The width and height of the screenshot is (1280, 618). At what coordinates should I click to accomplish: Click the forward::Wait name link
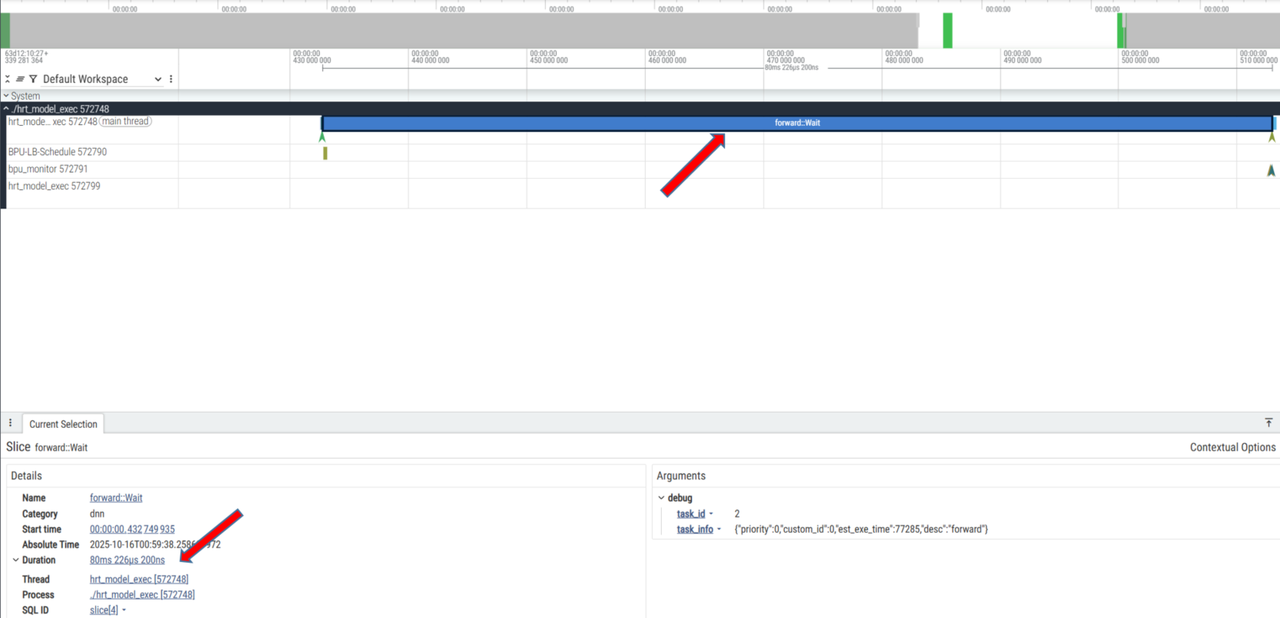[116, 498]
